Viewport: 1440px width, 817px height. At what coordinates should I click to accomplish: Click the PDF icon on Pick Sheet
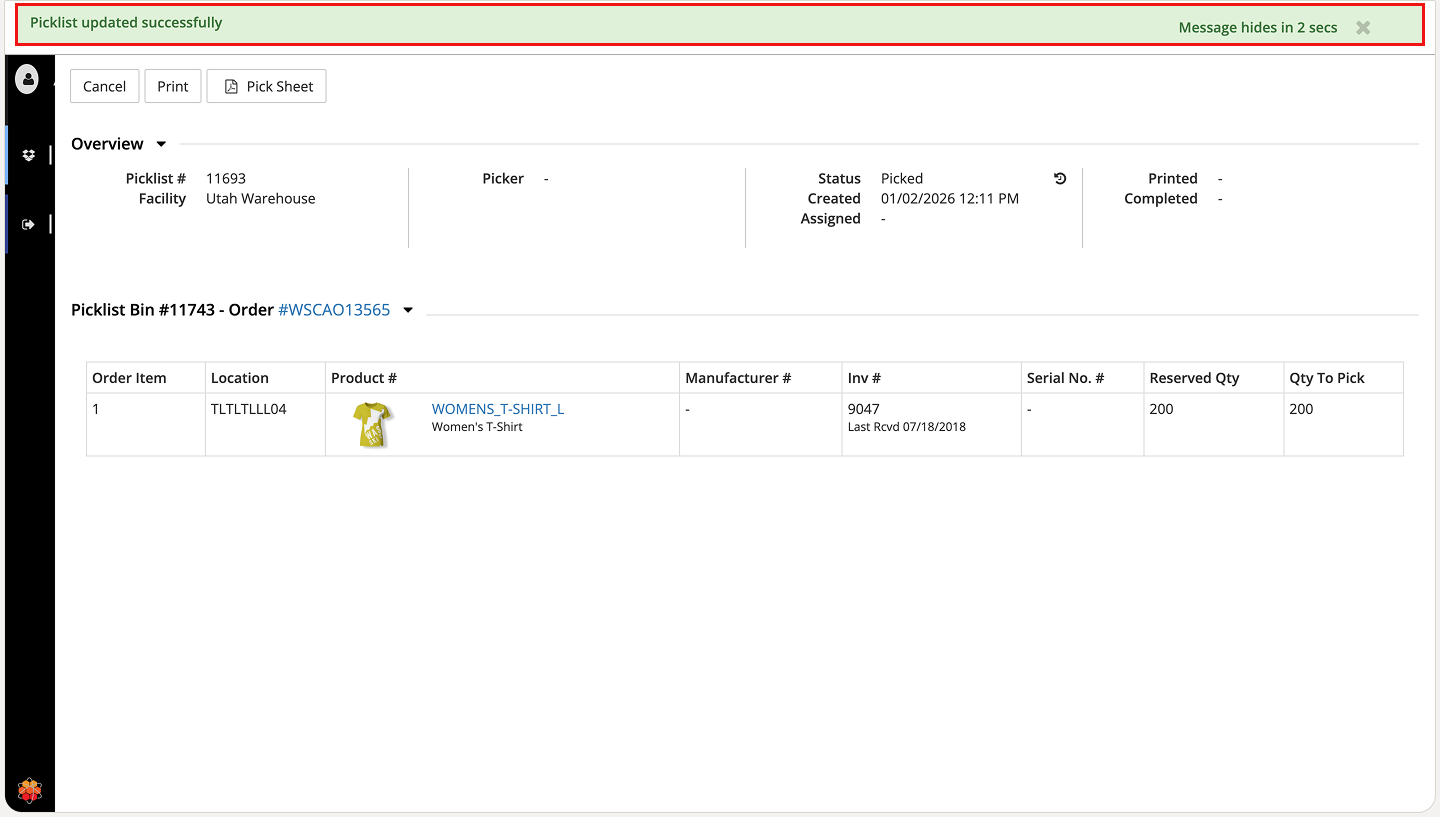pyautogui.click(x=231, y=87)
